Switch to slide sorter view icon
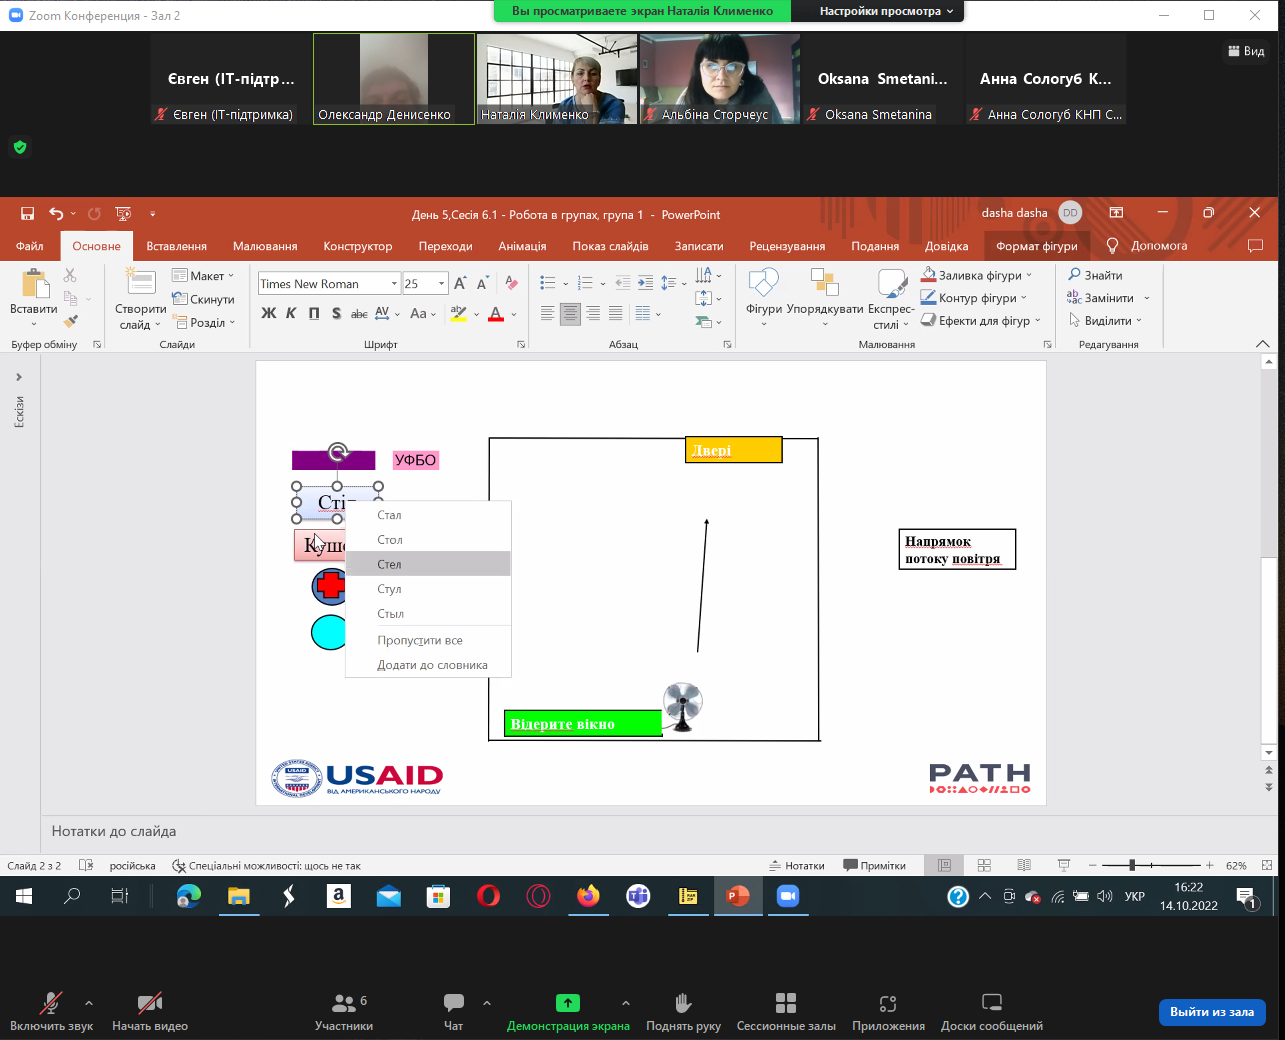The image size is (1285, 1040). click(x=984, y=865)
